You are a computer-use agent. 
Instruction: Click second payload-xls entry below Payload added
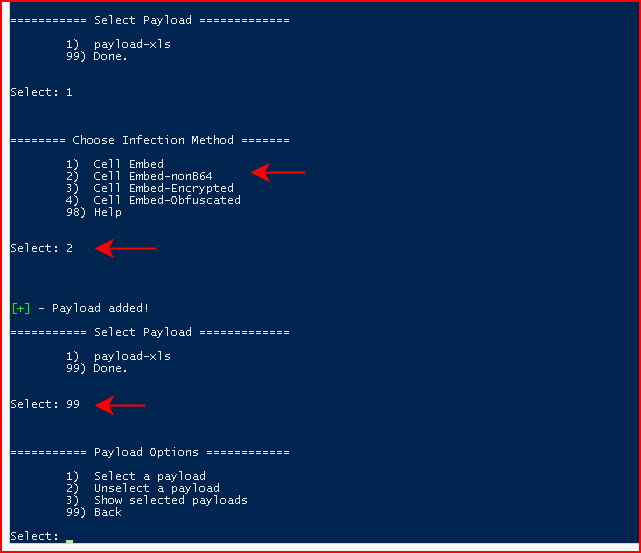pos(118,356)
